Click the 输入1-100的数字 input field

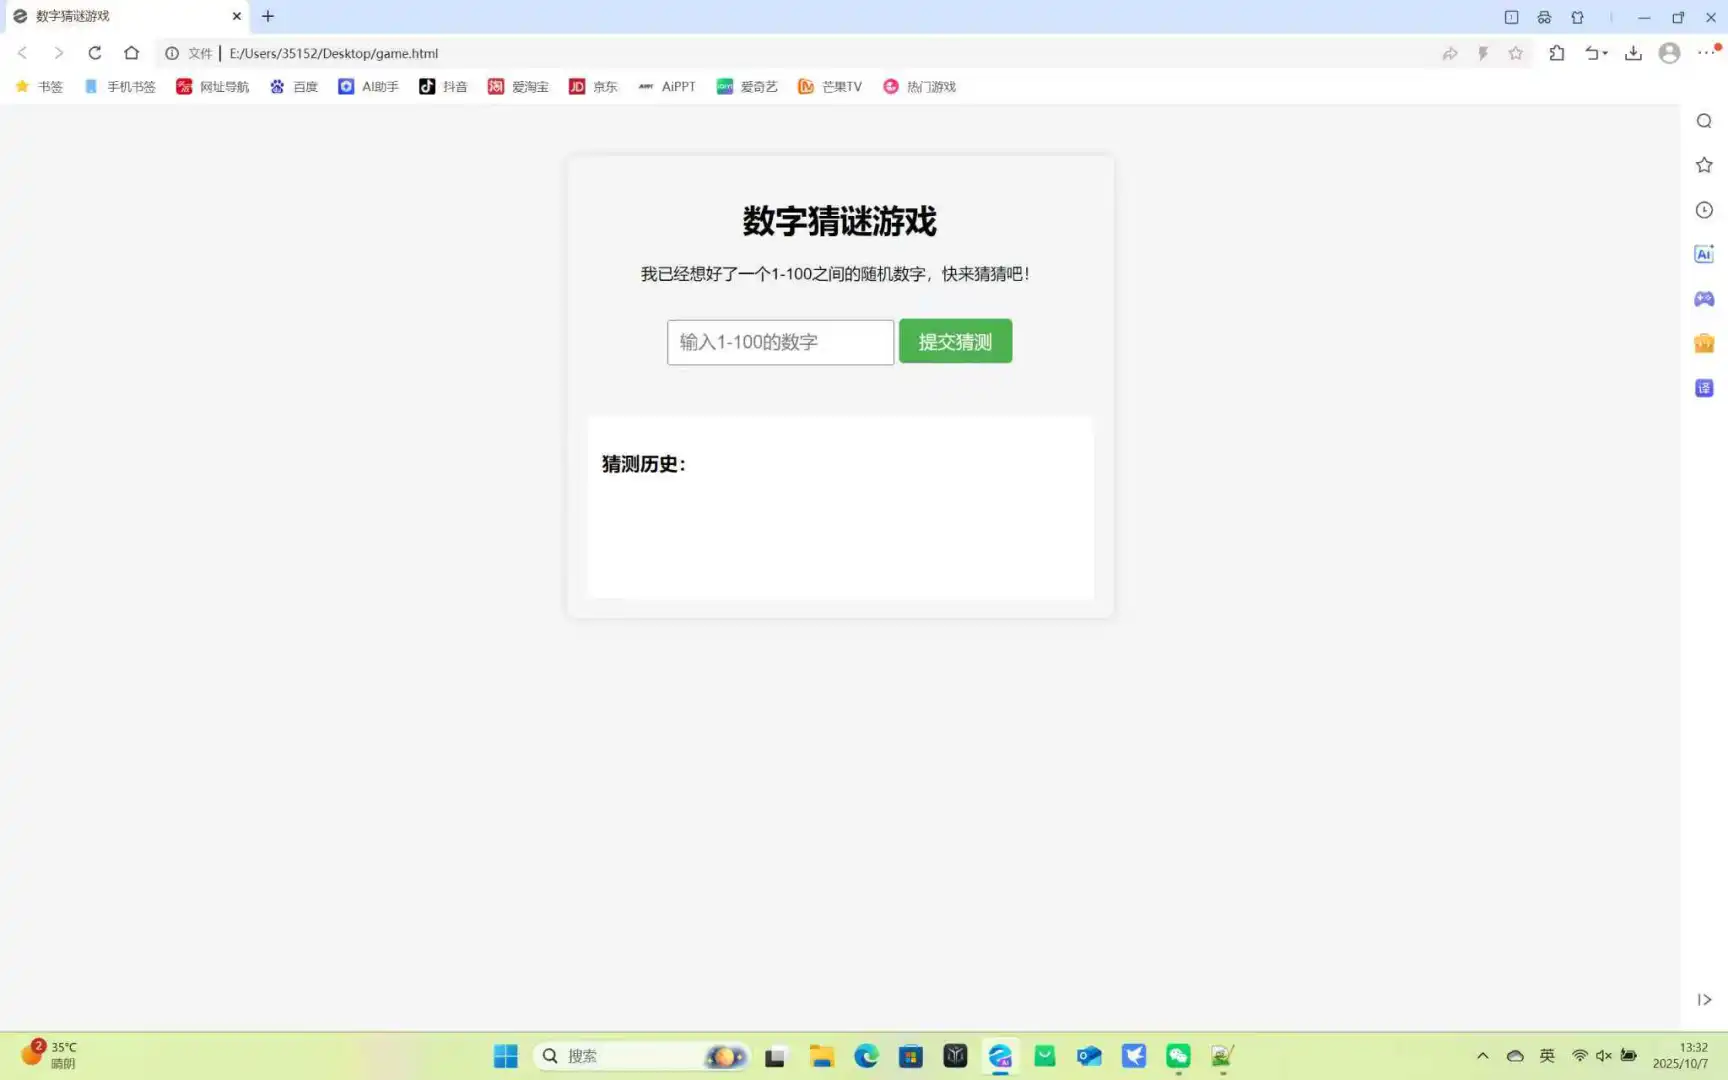click(x=780, y=342)
